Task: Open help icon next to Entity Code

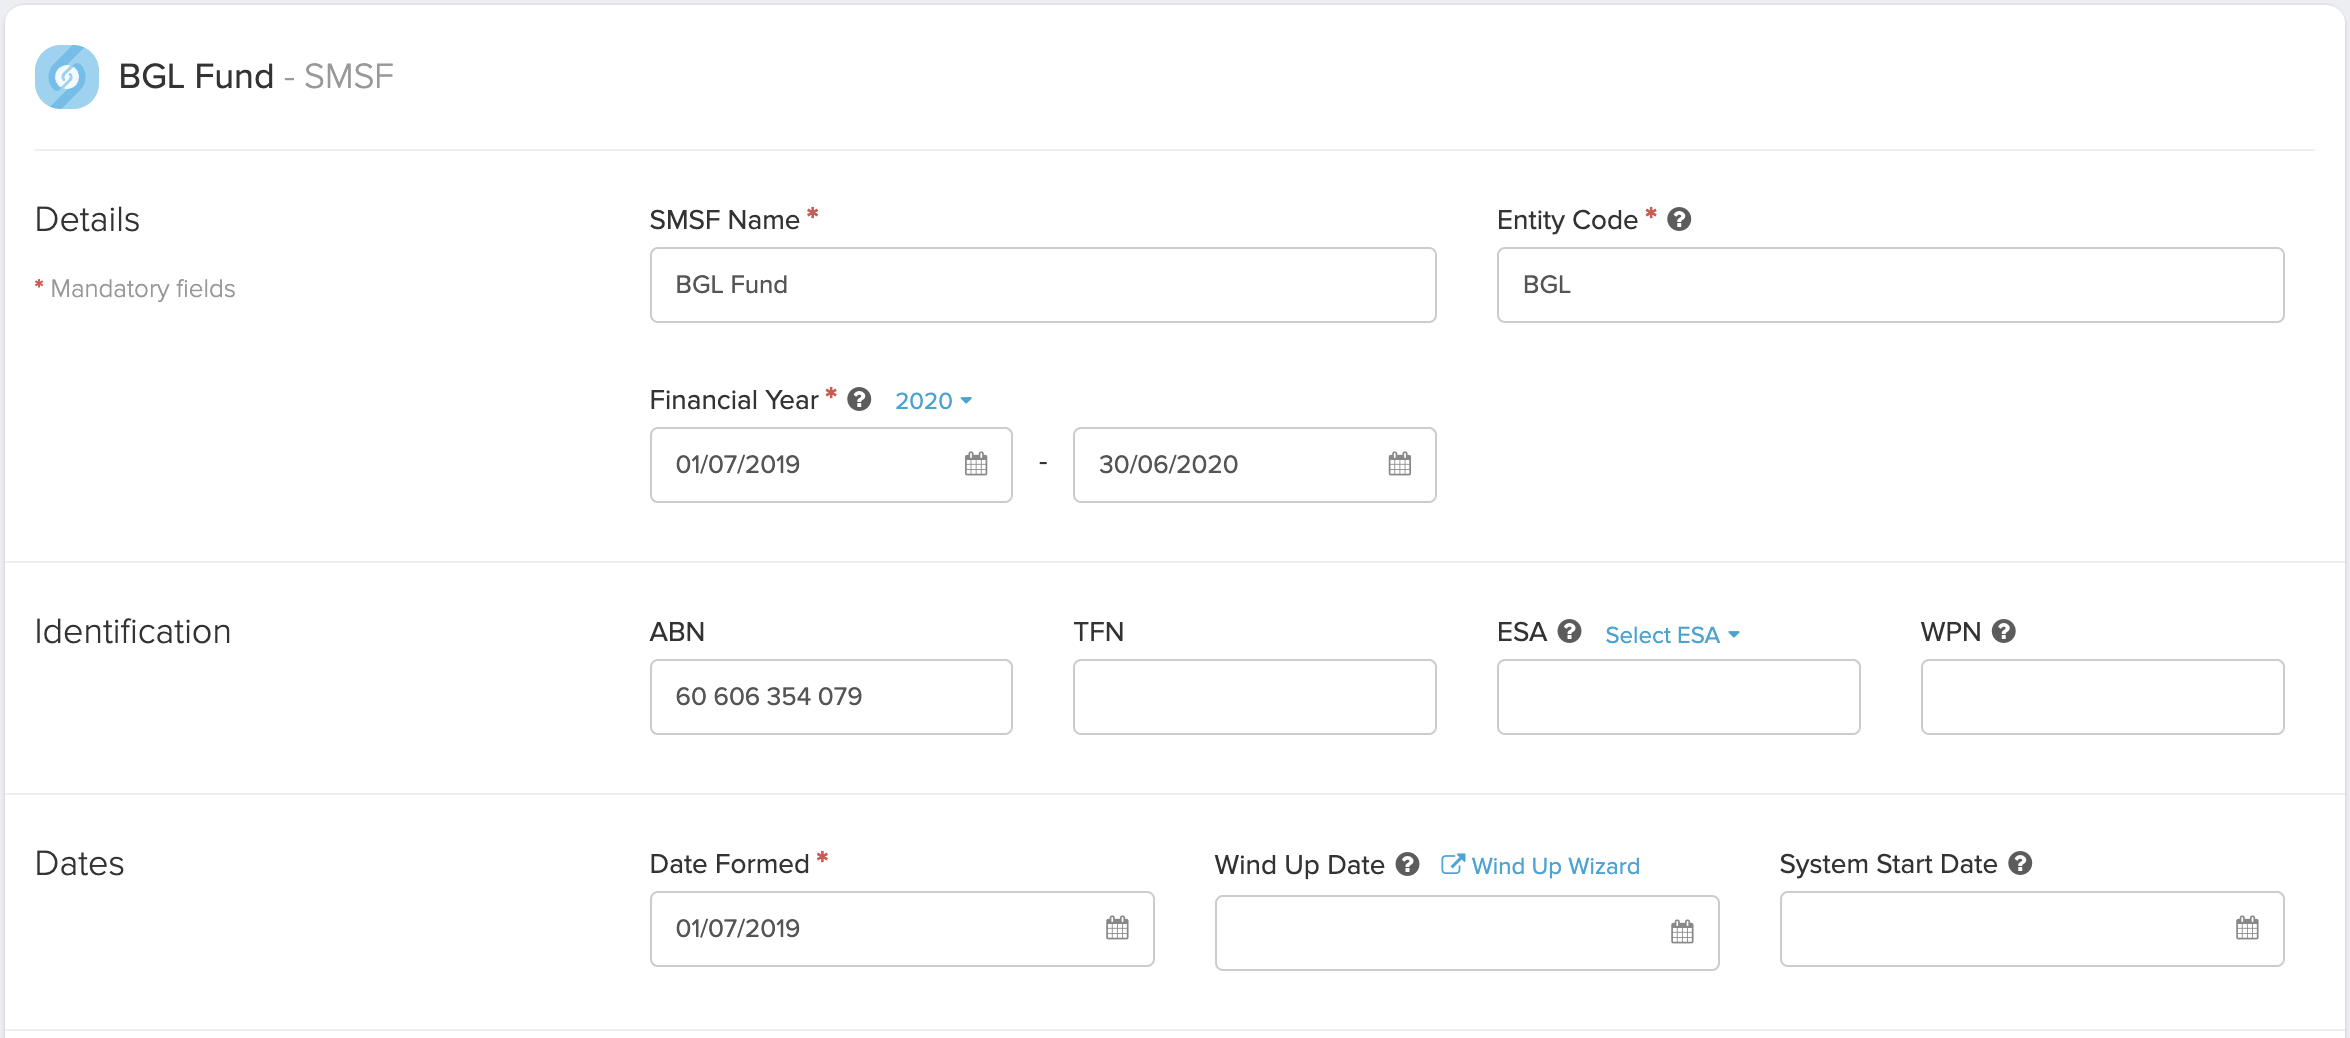Action: [1679, 219]
